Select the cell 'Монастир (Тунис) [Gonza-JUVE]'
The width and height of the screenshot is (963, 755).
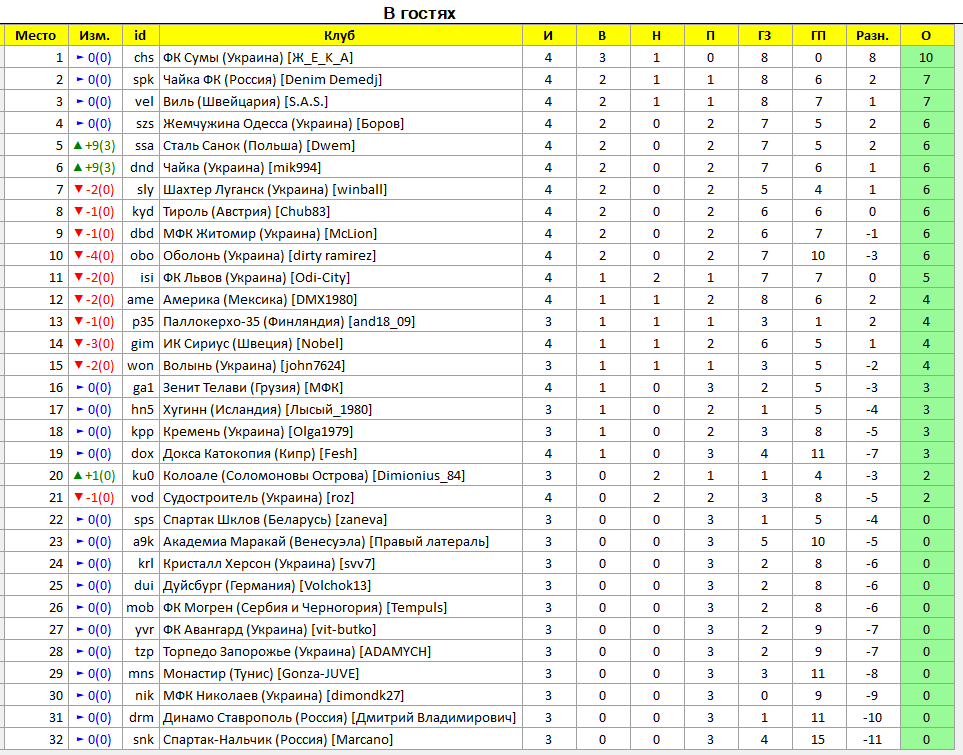pos(341,674)
